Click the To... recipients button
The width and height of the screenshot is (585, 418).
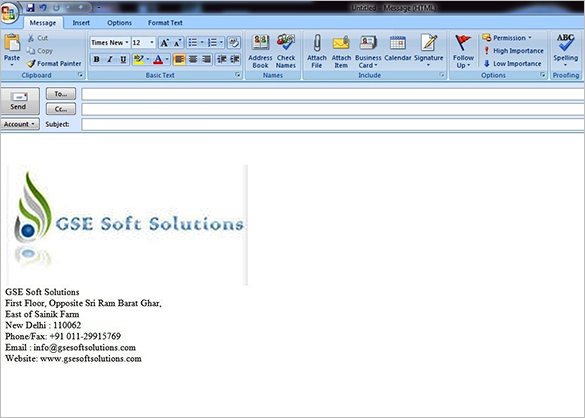61,94
